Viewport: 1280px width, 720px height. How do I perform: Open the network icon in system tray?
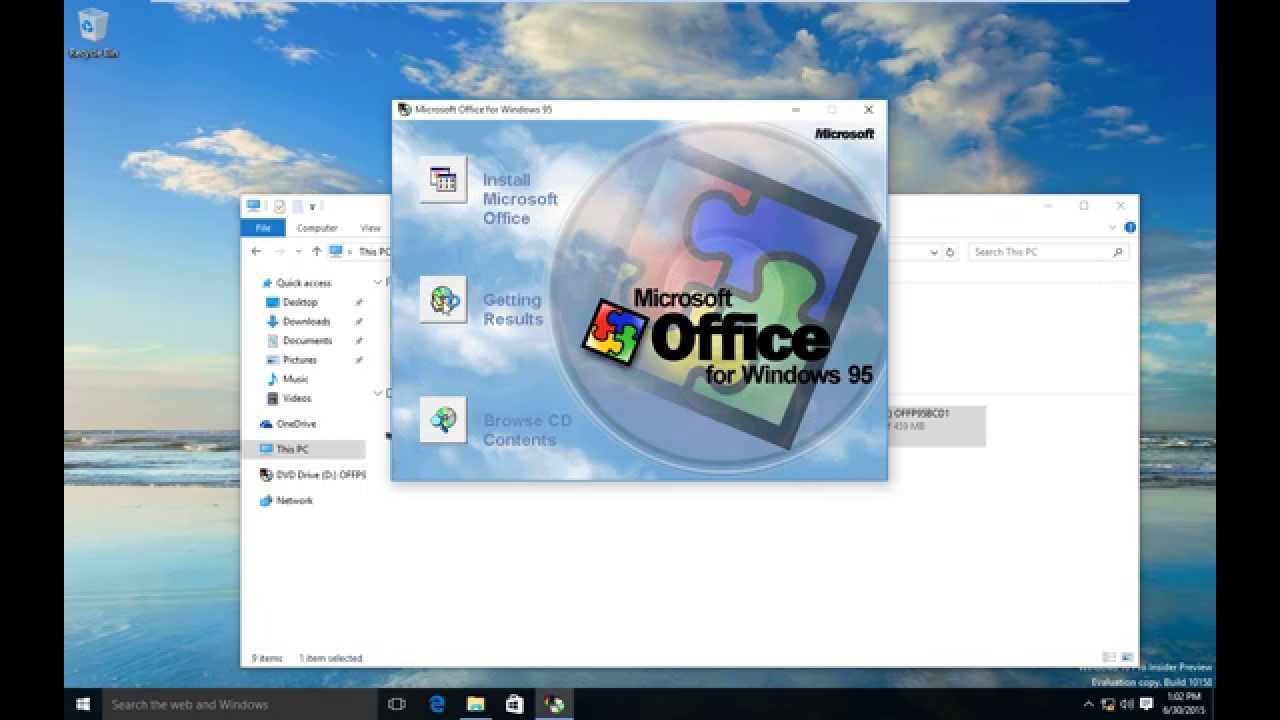pos(1107,704)
